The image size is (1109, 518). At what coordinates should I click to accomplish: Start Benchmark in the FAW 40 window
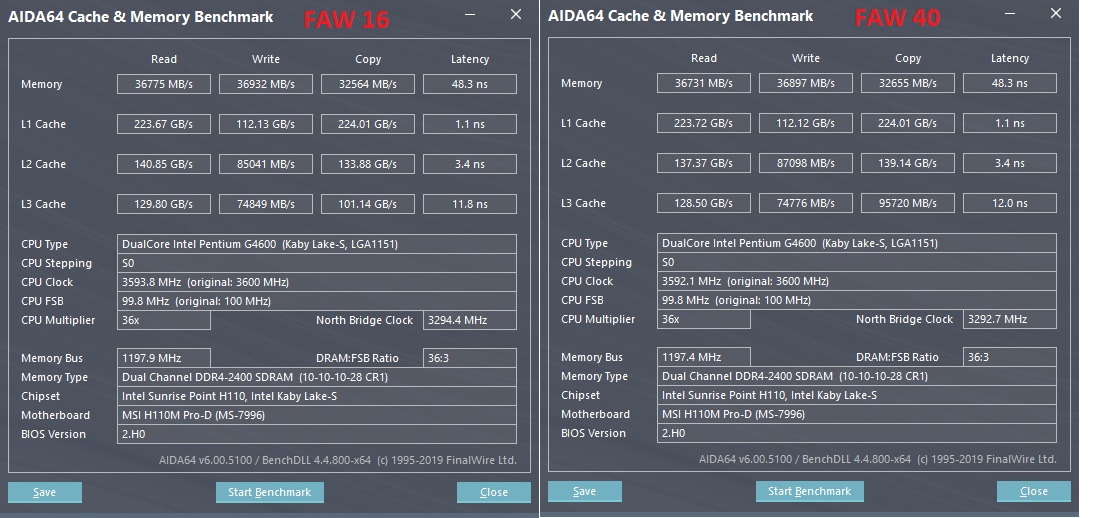pos(809,491)
